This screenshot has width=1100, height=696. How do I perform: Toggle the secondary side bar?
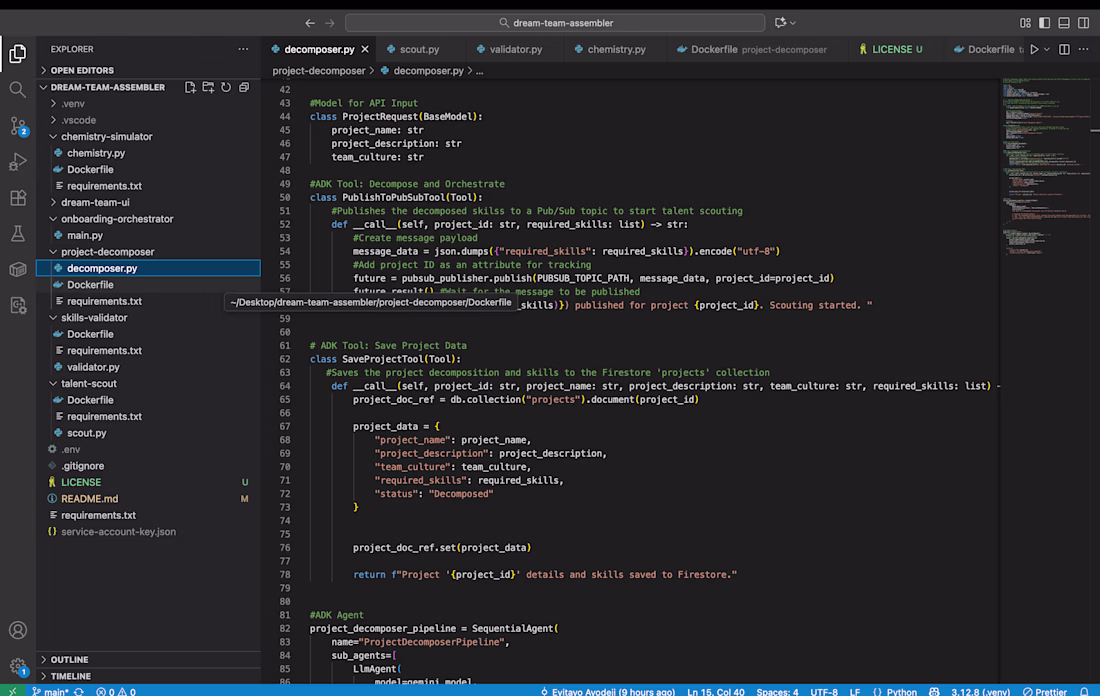pos(1084,22)
